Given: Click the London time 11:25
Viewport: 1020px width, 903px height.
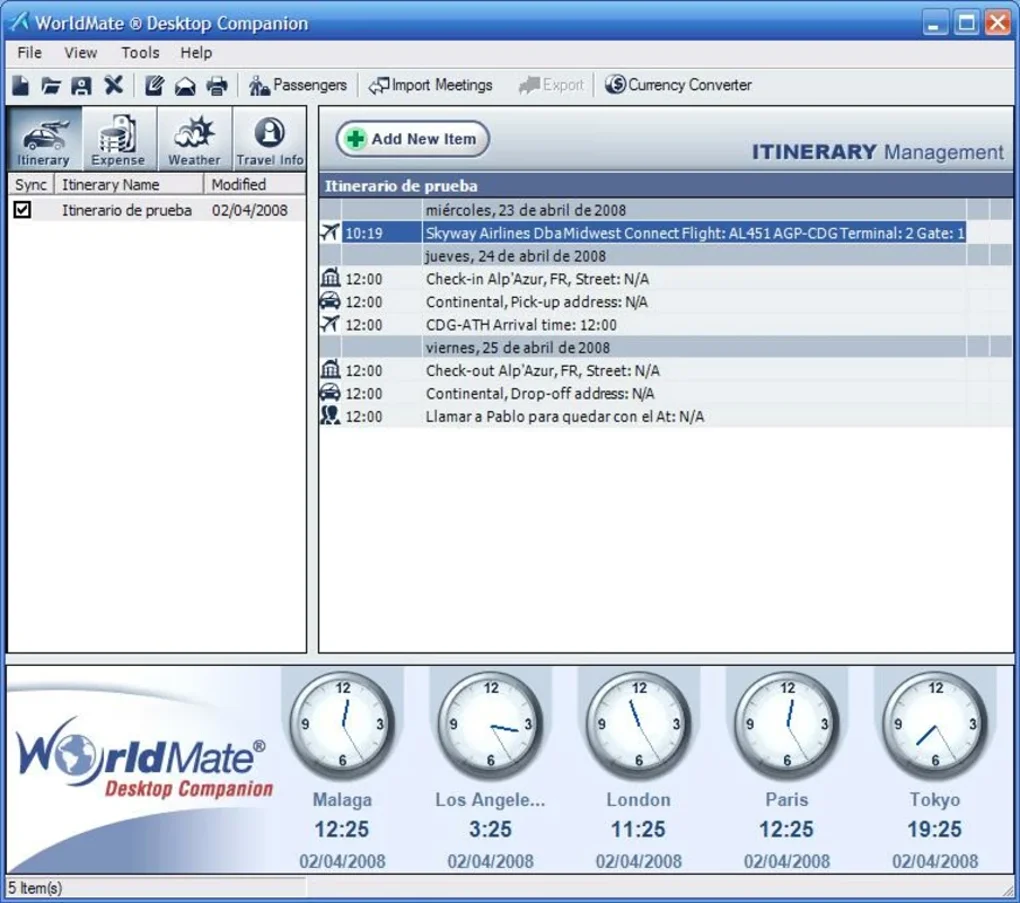Looking at the screenshot, I should tap(639, 829).
